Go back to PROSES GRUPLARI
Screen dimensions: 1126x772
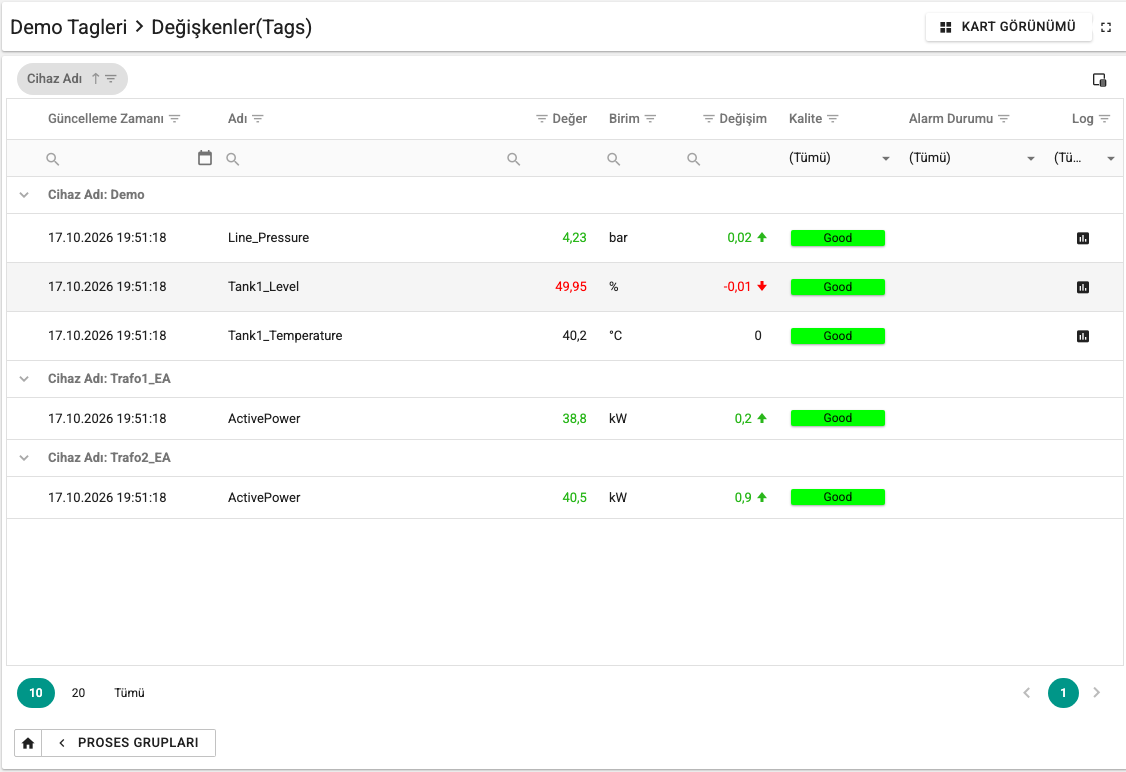pyautogui.click(x=129, y=743)
